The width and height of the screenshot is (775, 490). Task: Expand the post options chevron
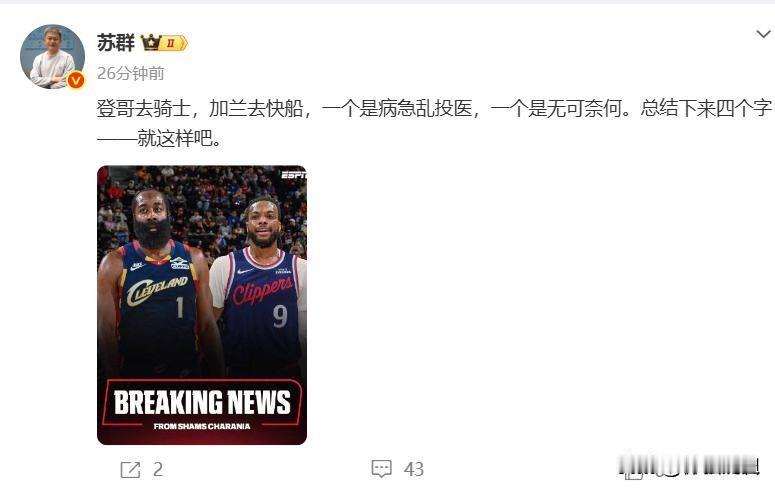click(763, 34)
